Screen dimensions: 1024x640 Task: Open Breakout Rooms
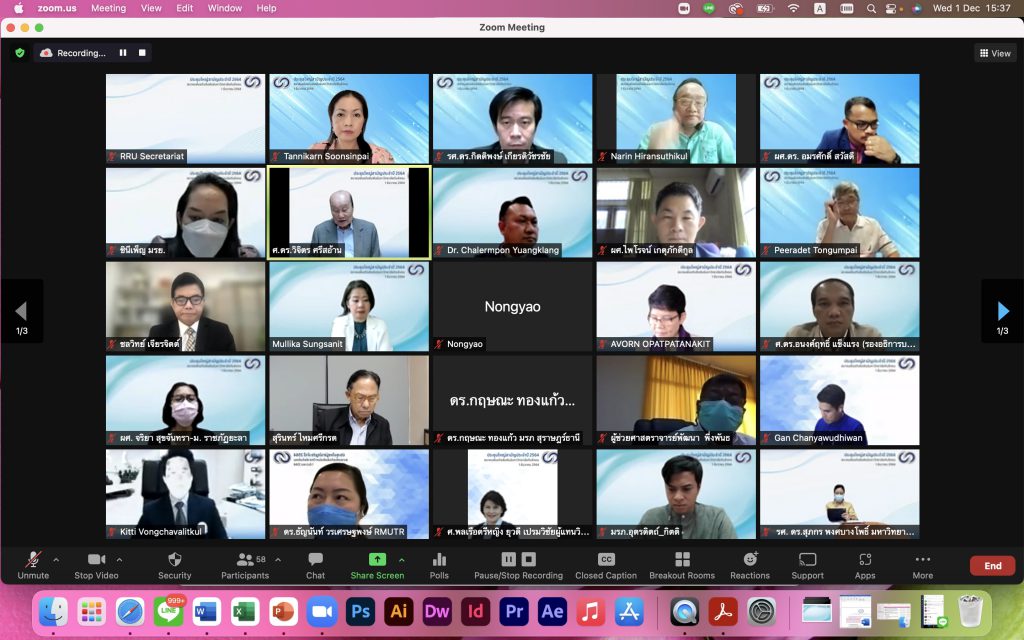point(682,566)
